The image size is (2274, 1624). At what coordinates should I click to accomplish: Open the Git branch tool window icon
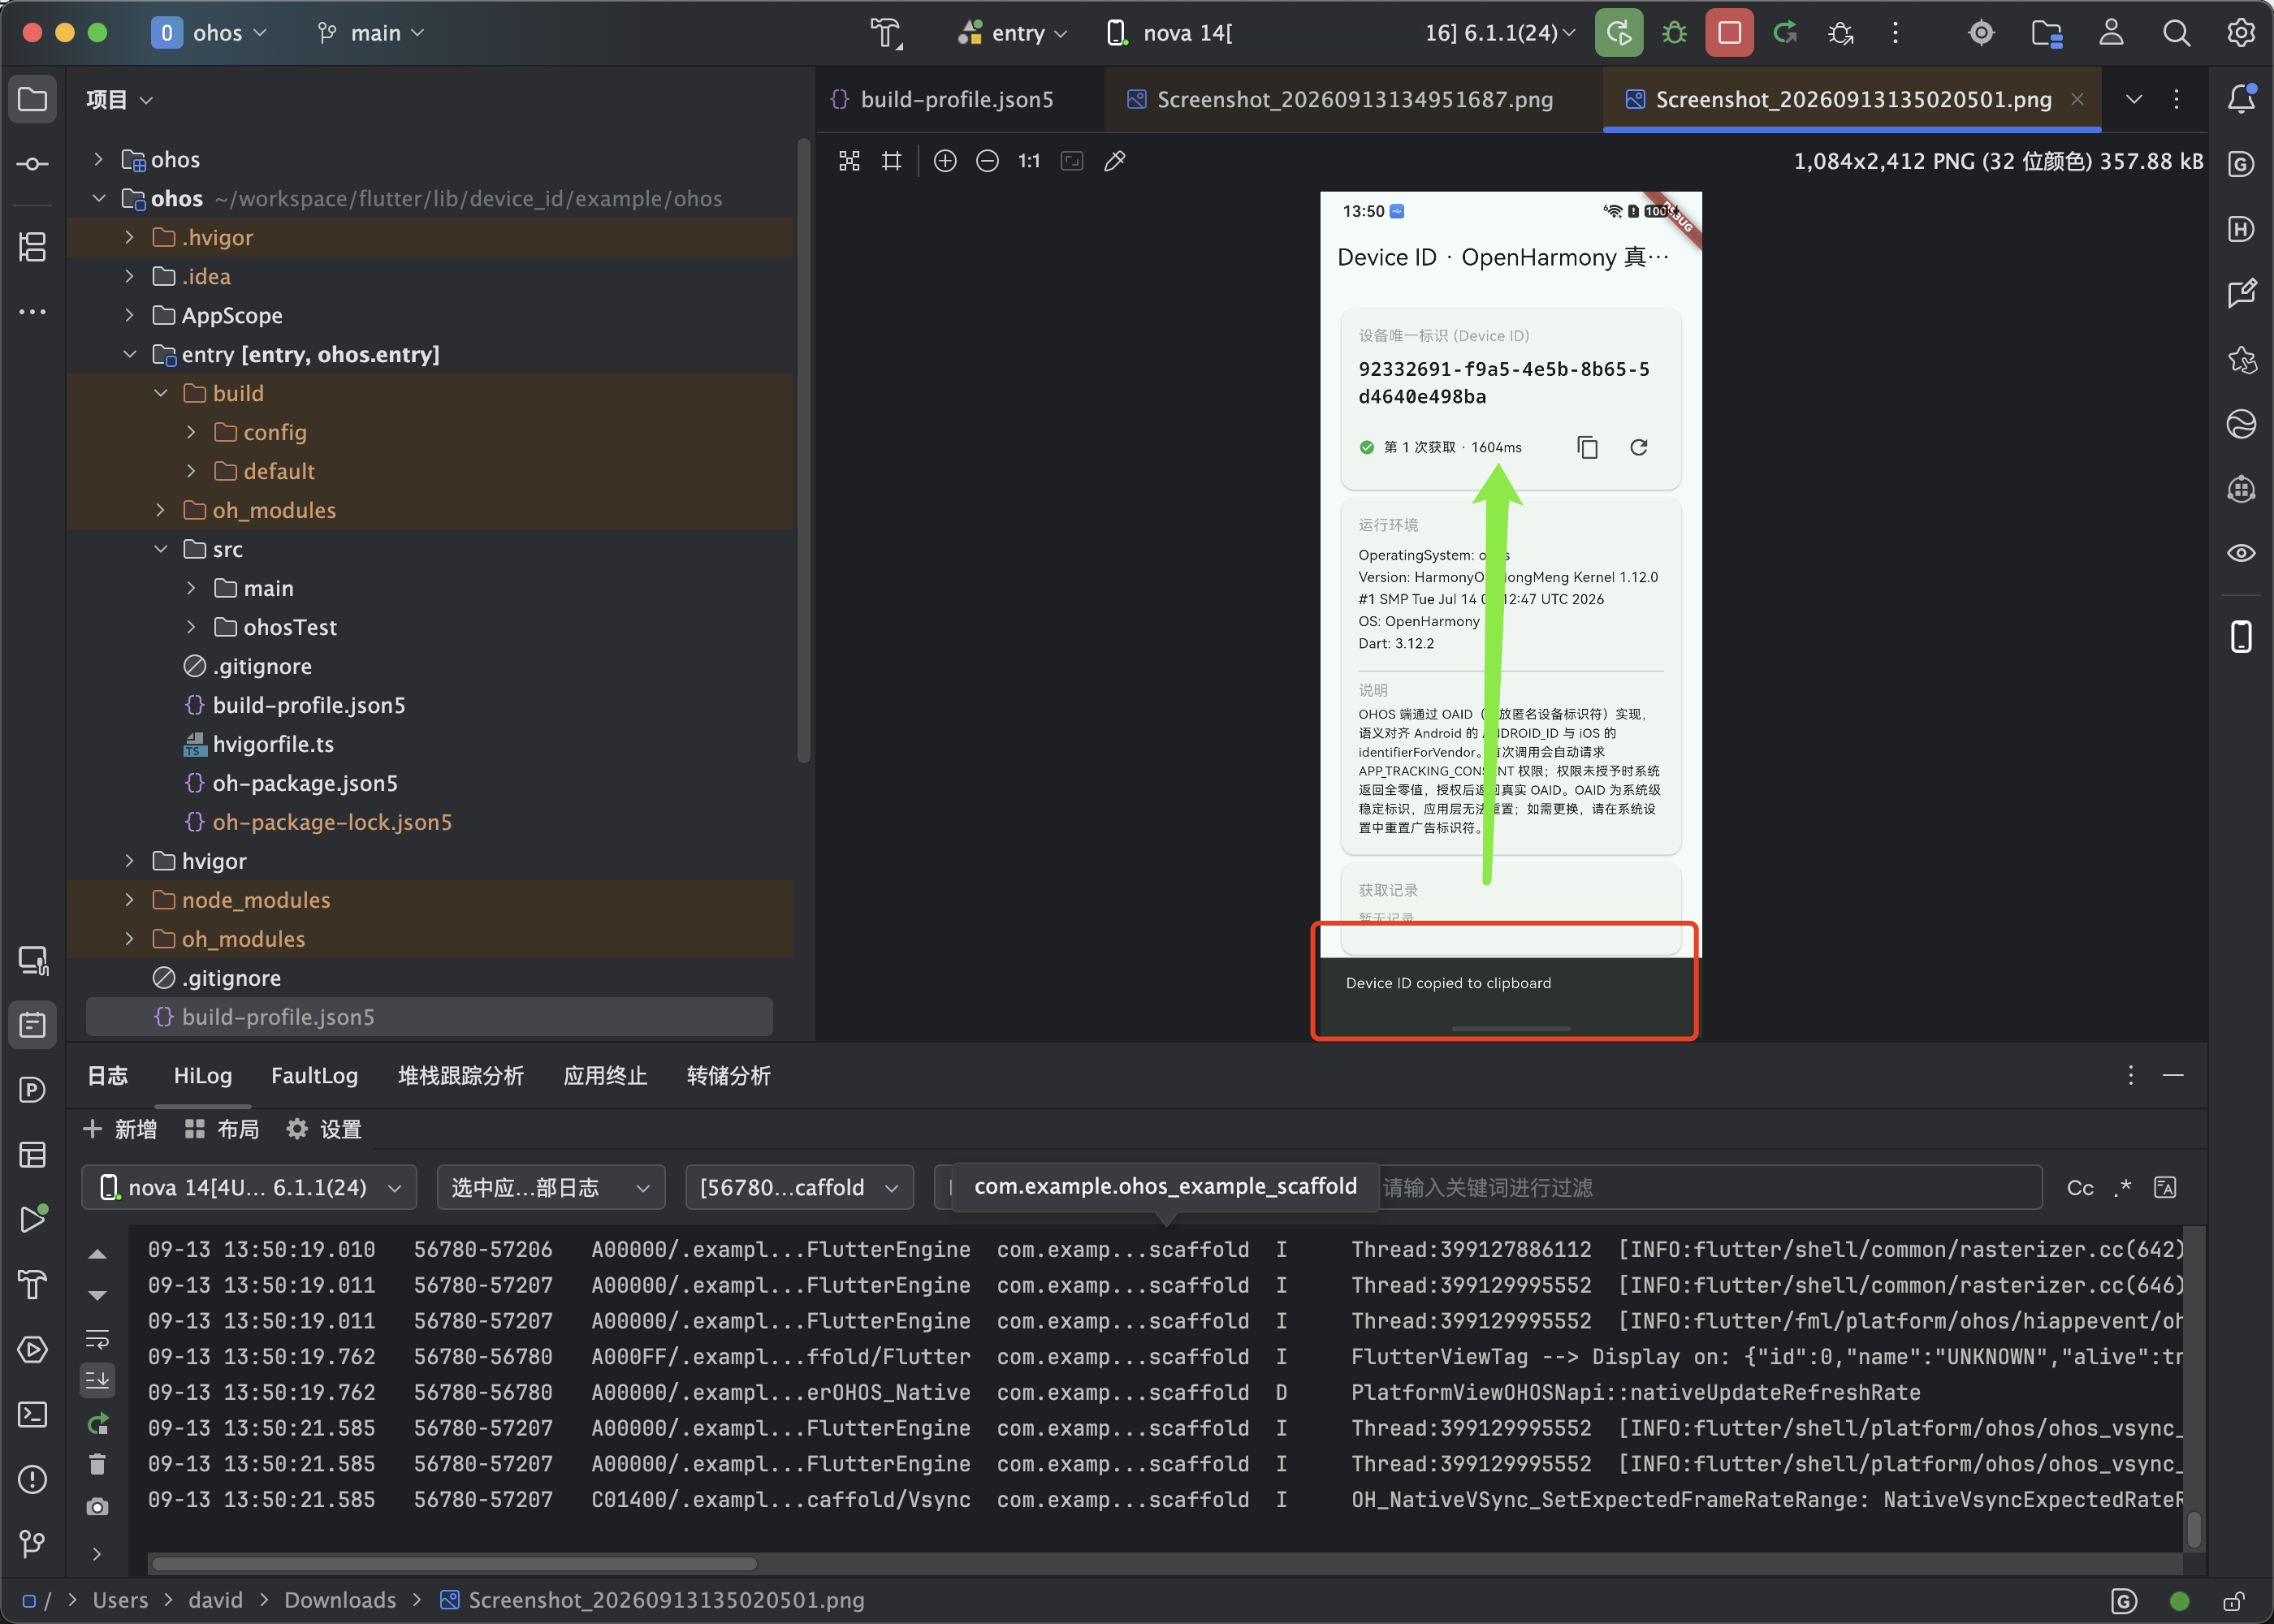tap(33, 1544)
